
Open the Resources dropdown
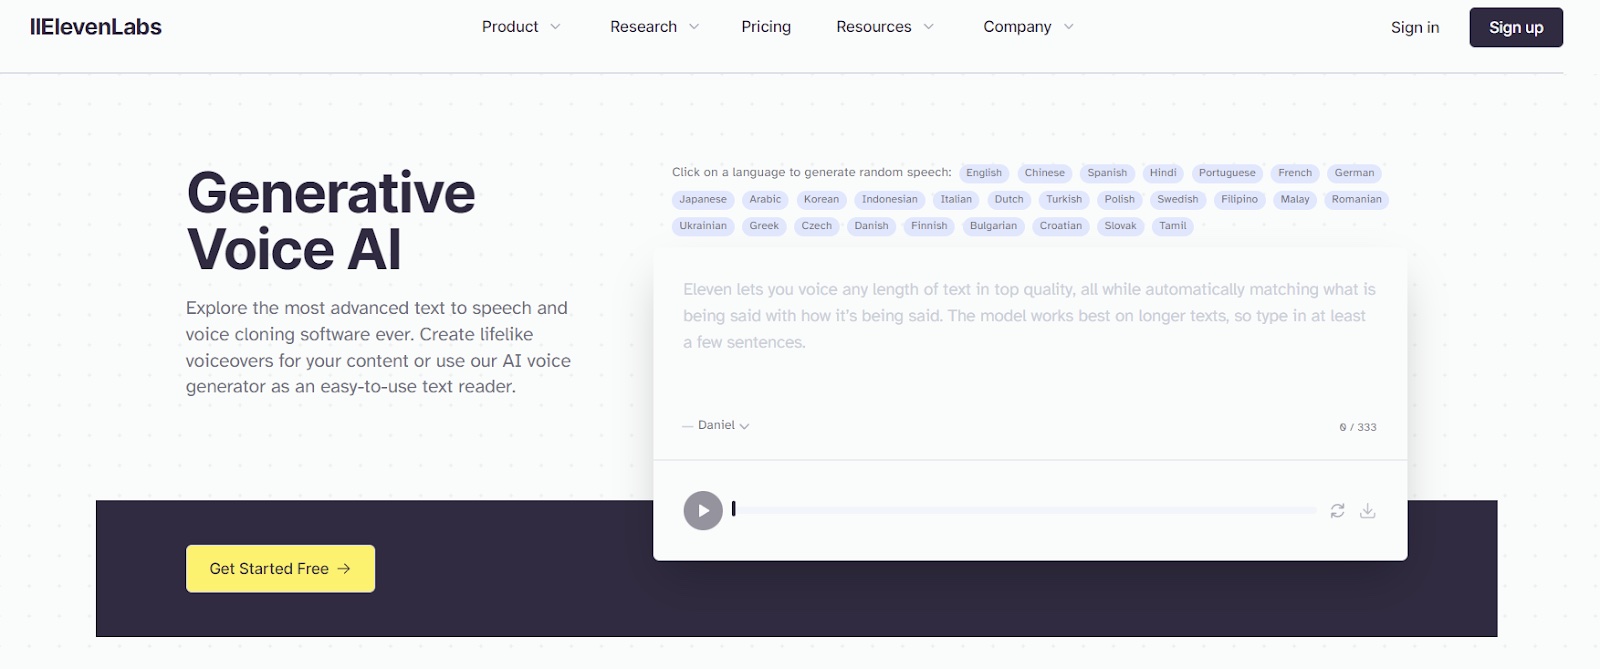click(x=885, y=27)
